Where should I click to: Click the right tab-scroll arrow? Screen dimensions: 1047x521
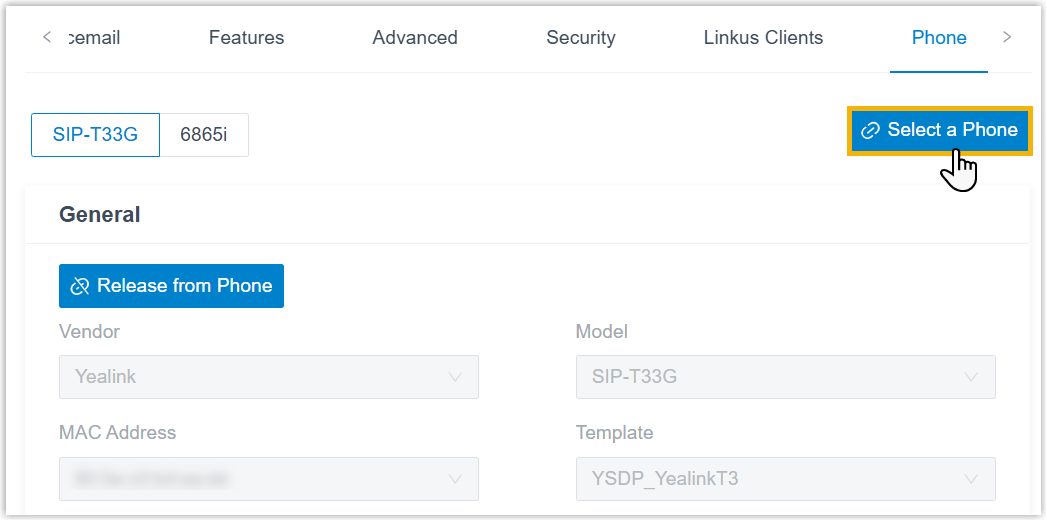coord(1007,37)
